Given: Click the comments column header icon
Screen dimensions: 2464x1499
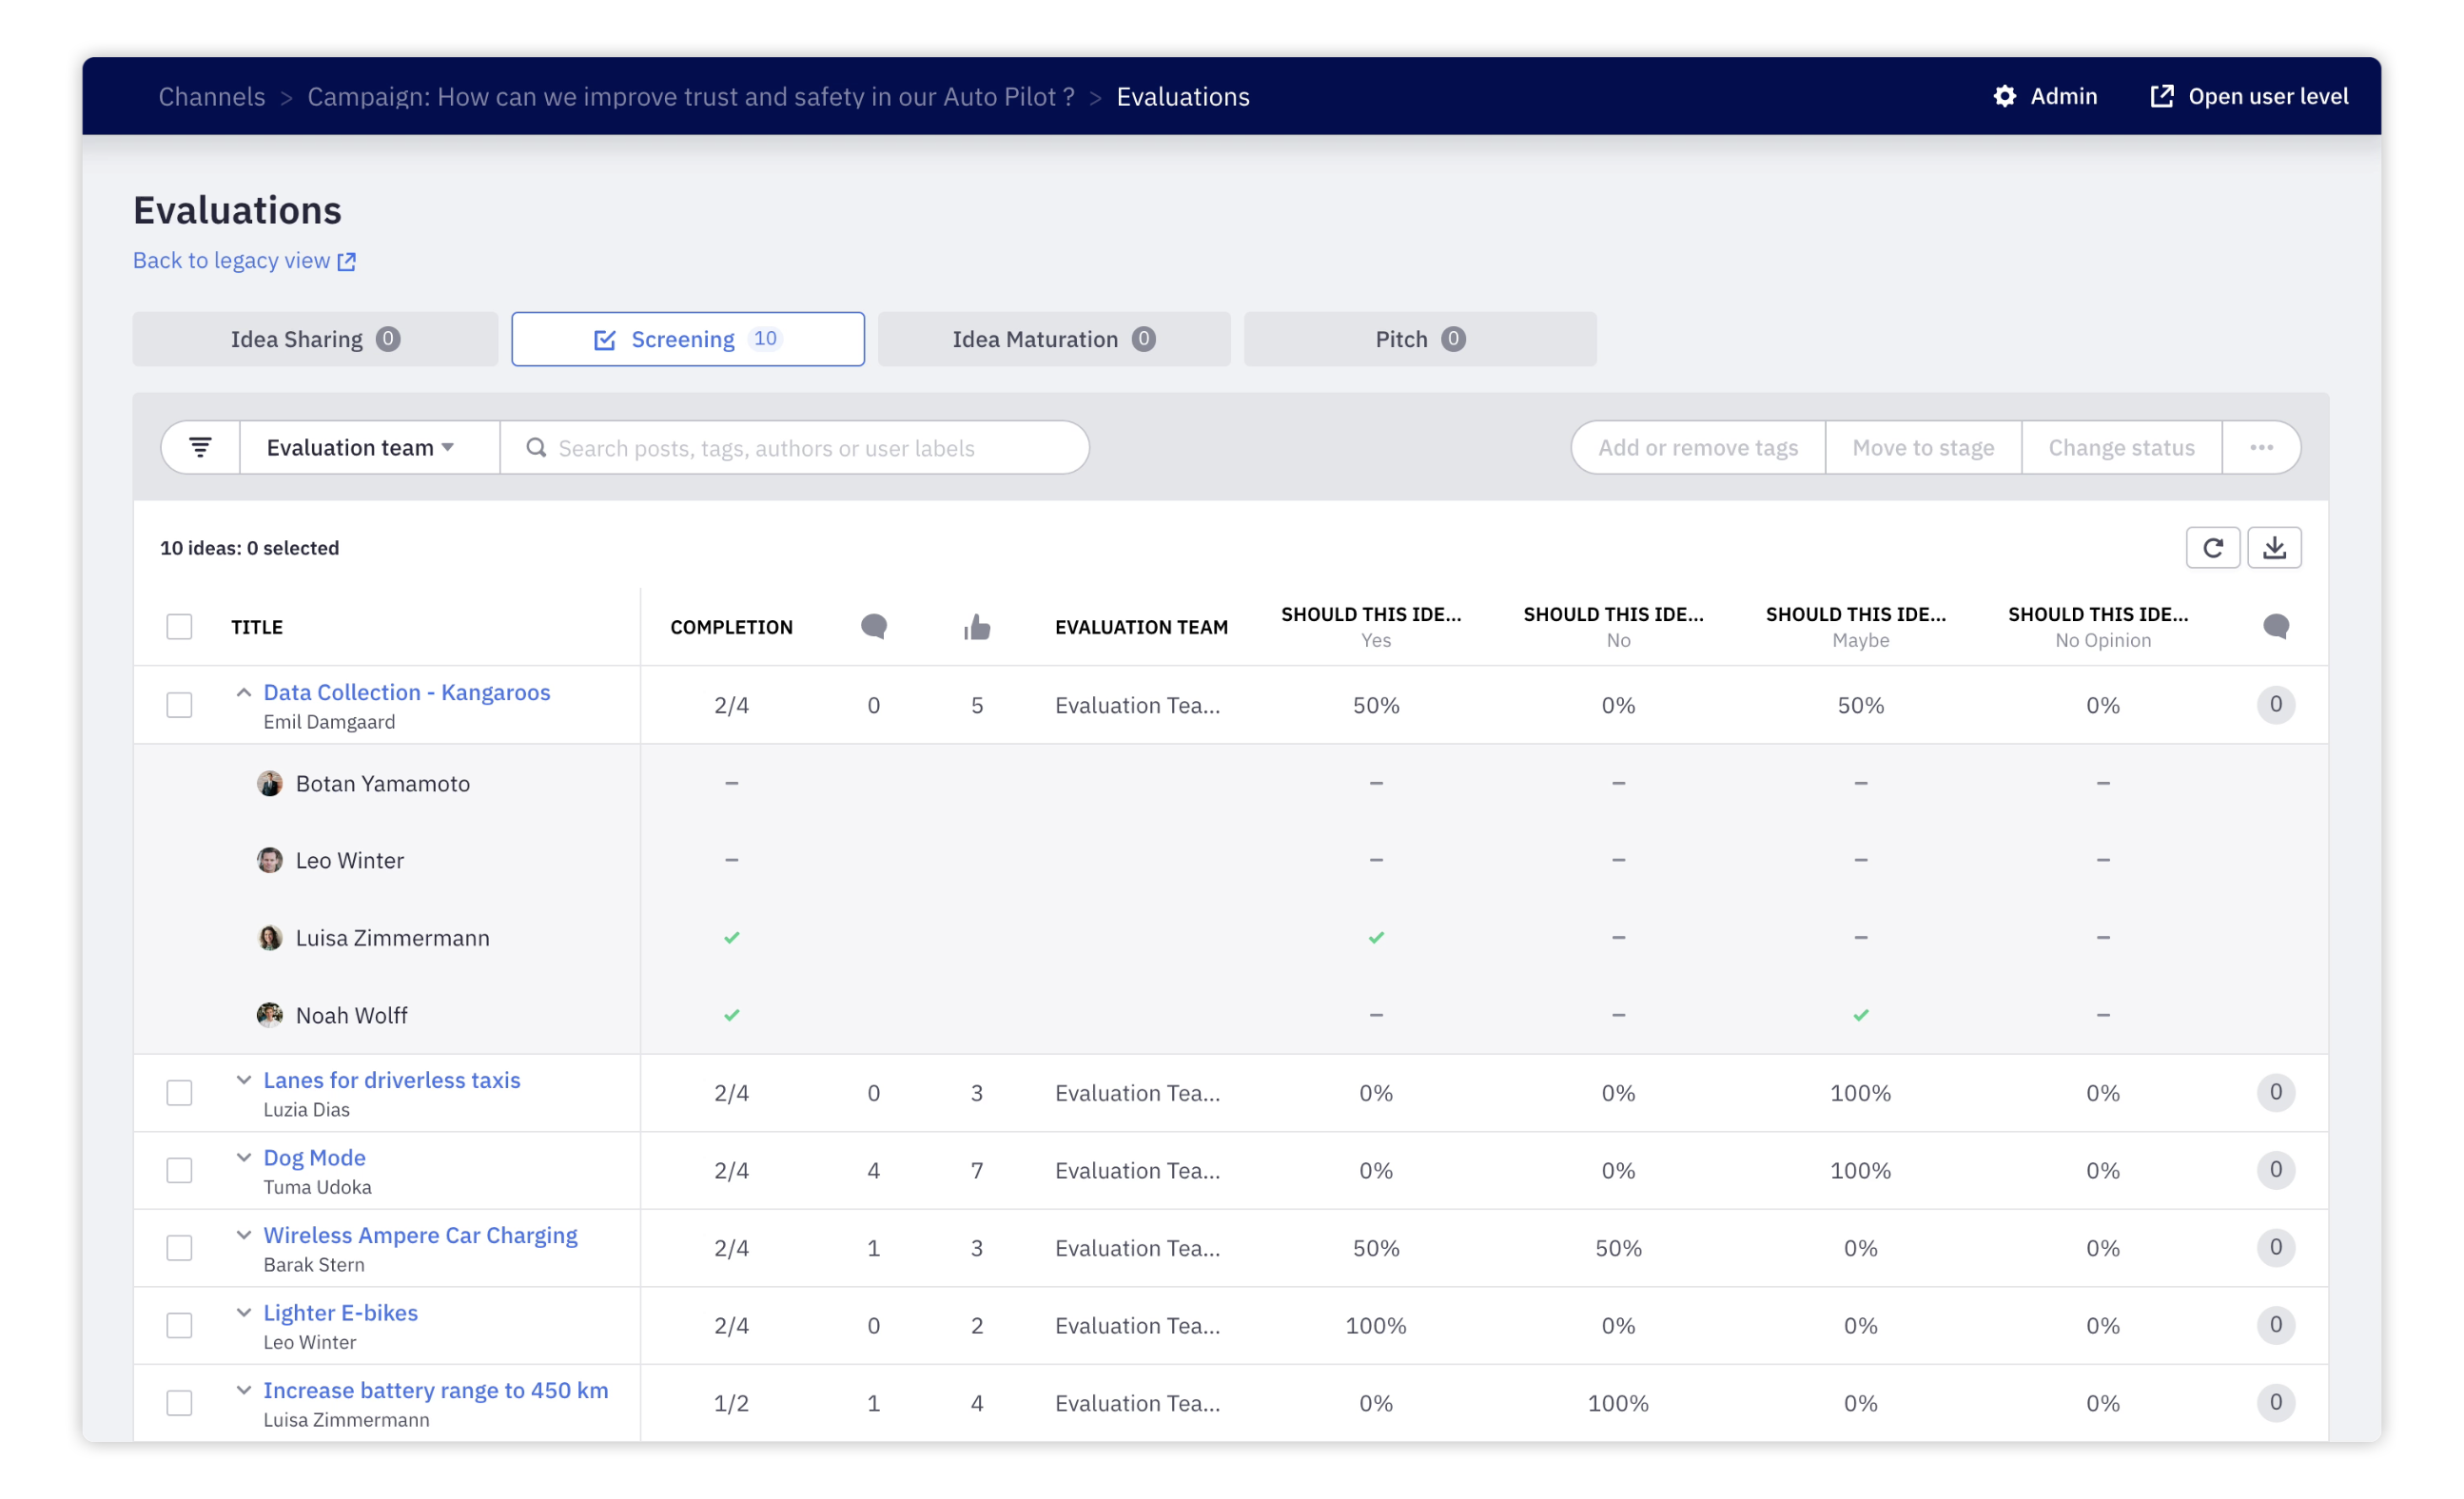Looking at the screenshot, I should coord(873,627).
